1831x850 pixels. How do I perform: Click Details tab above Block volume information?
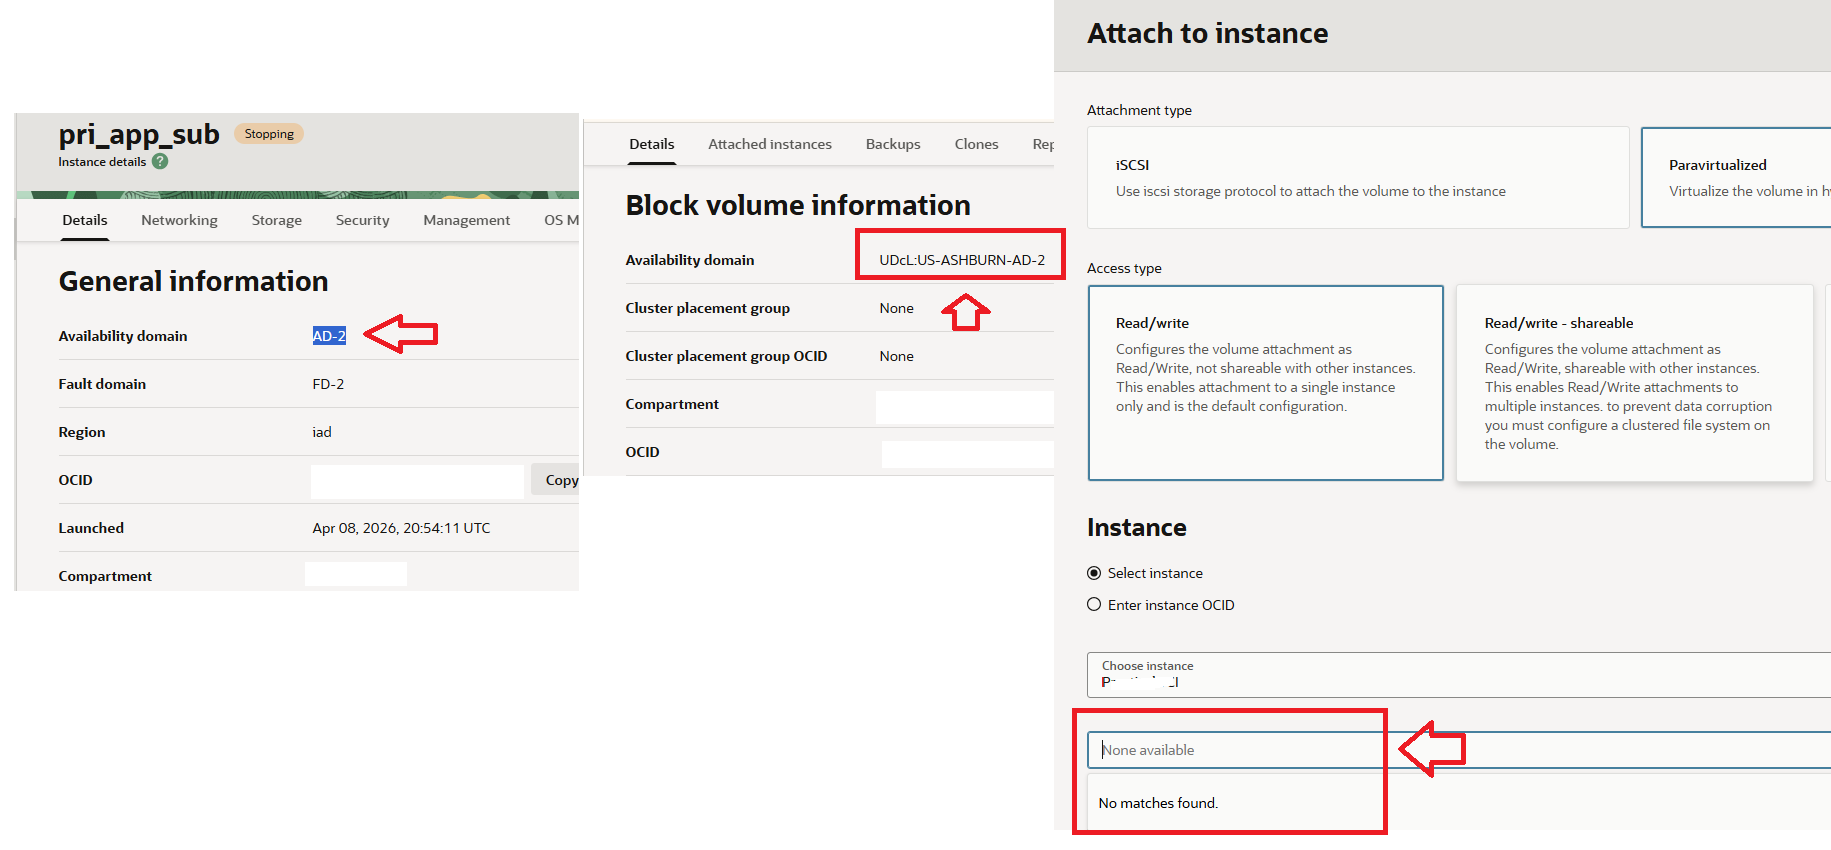[651, 144]
